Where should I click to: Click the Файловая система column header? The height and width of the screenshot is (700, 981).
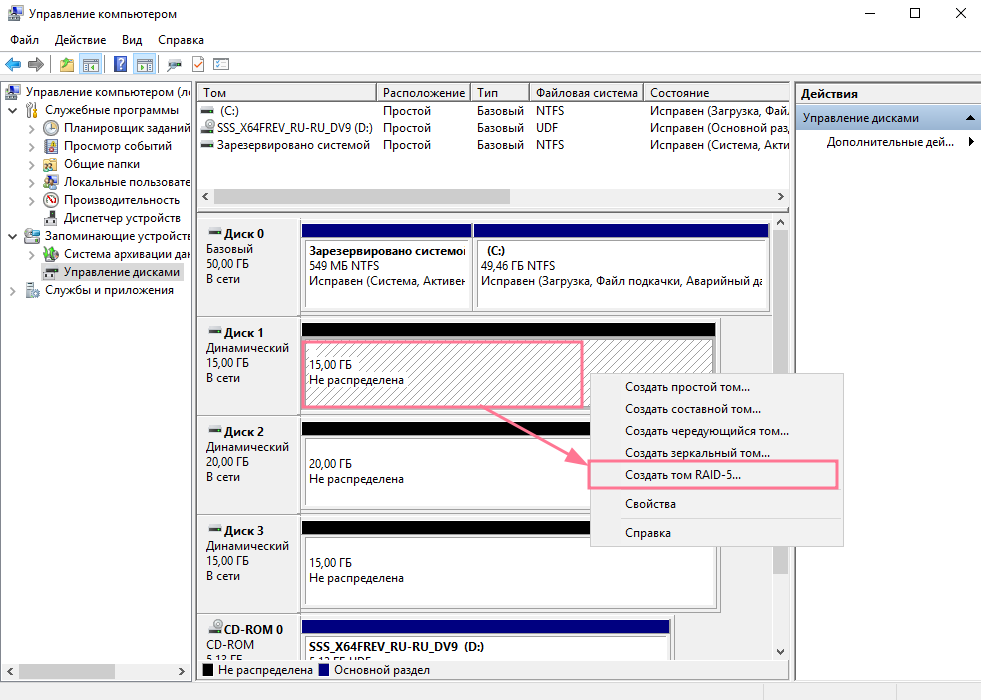click(x=586, y=93)
